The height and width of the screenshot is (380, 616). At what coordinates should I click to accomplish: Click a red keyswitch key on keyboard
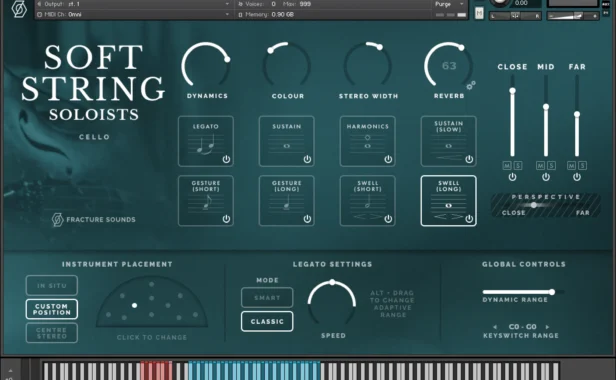point(156,371)
